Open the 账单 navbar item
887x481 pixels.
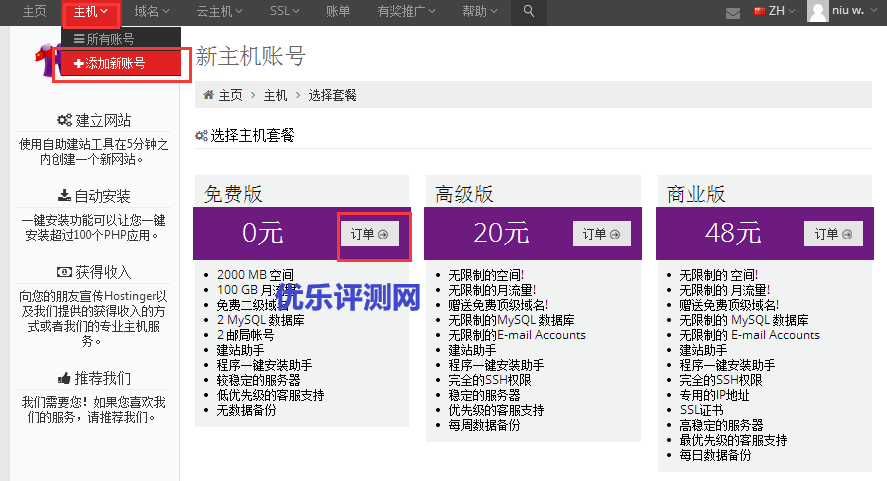[x=338, y=12]
